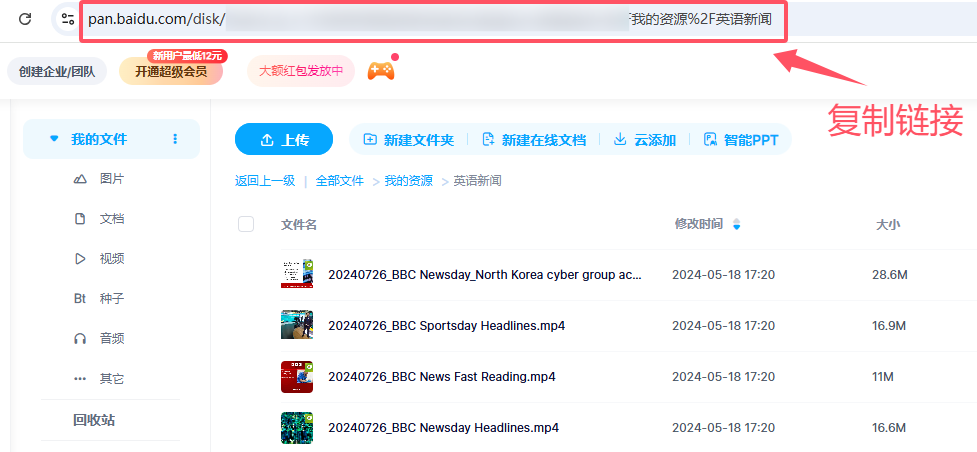
Task: Click 英语新闻 breadcrumb text
Action: [x=477, y=181]
